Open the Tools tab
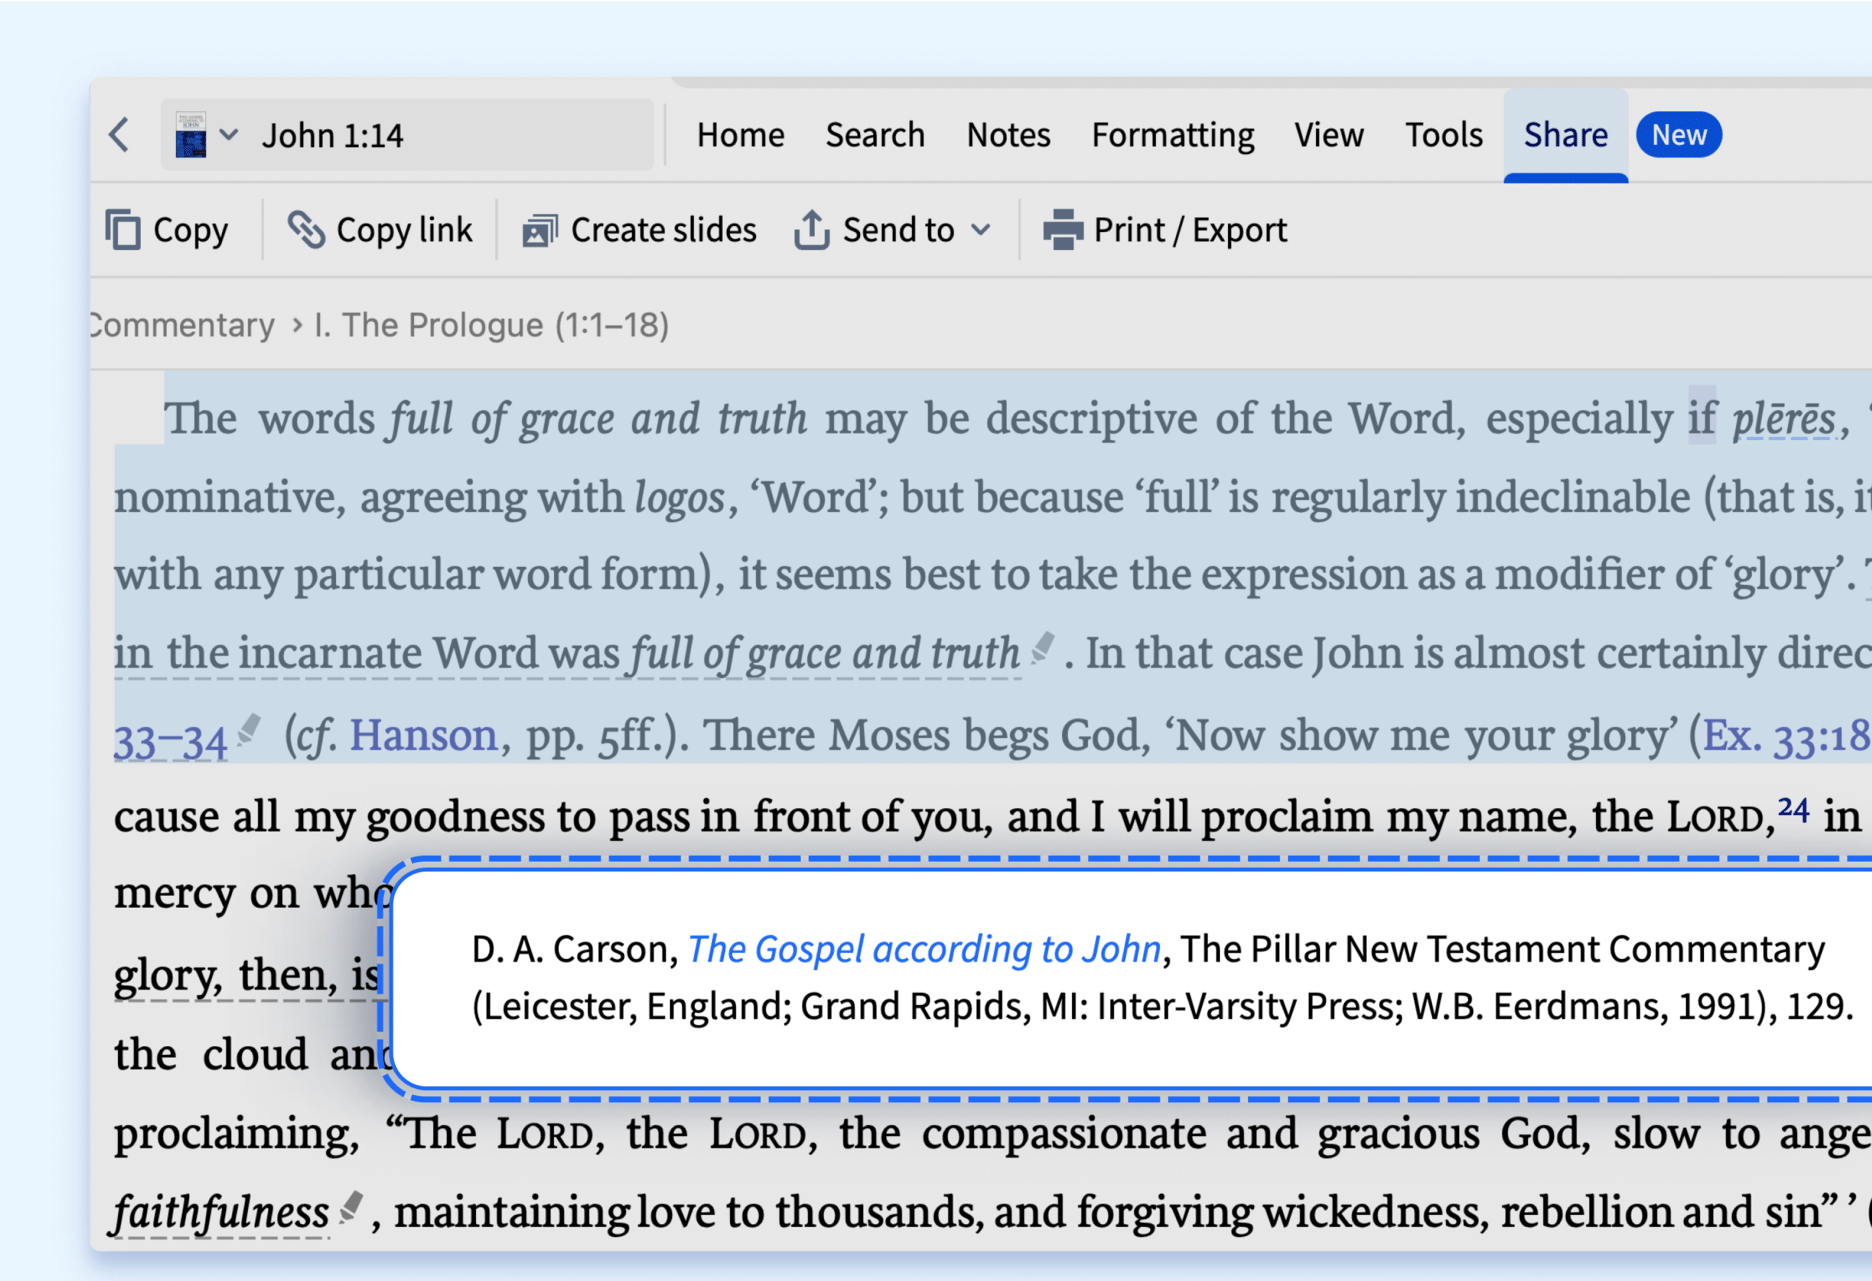This screenshot has width=1872, height=1281. [1443, 135]
